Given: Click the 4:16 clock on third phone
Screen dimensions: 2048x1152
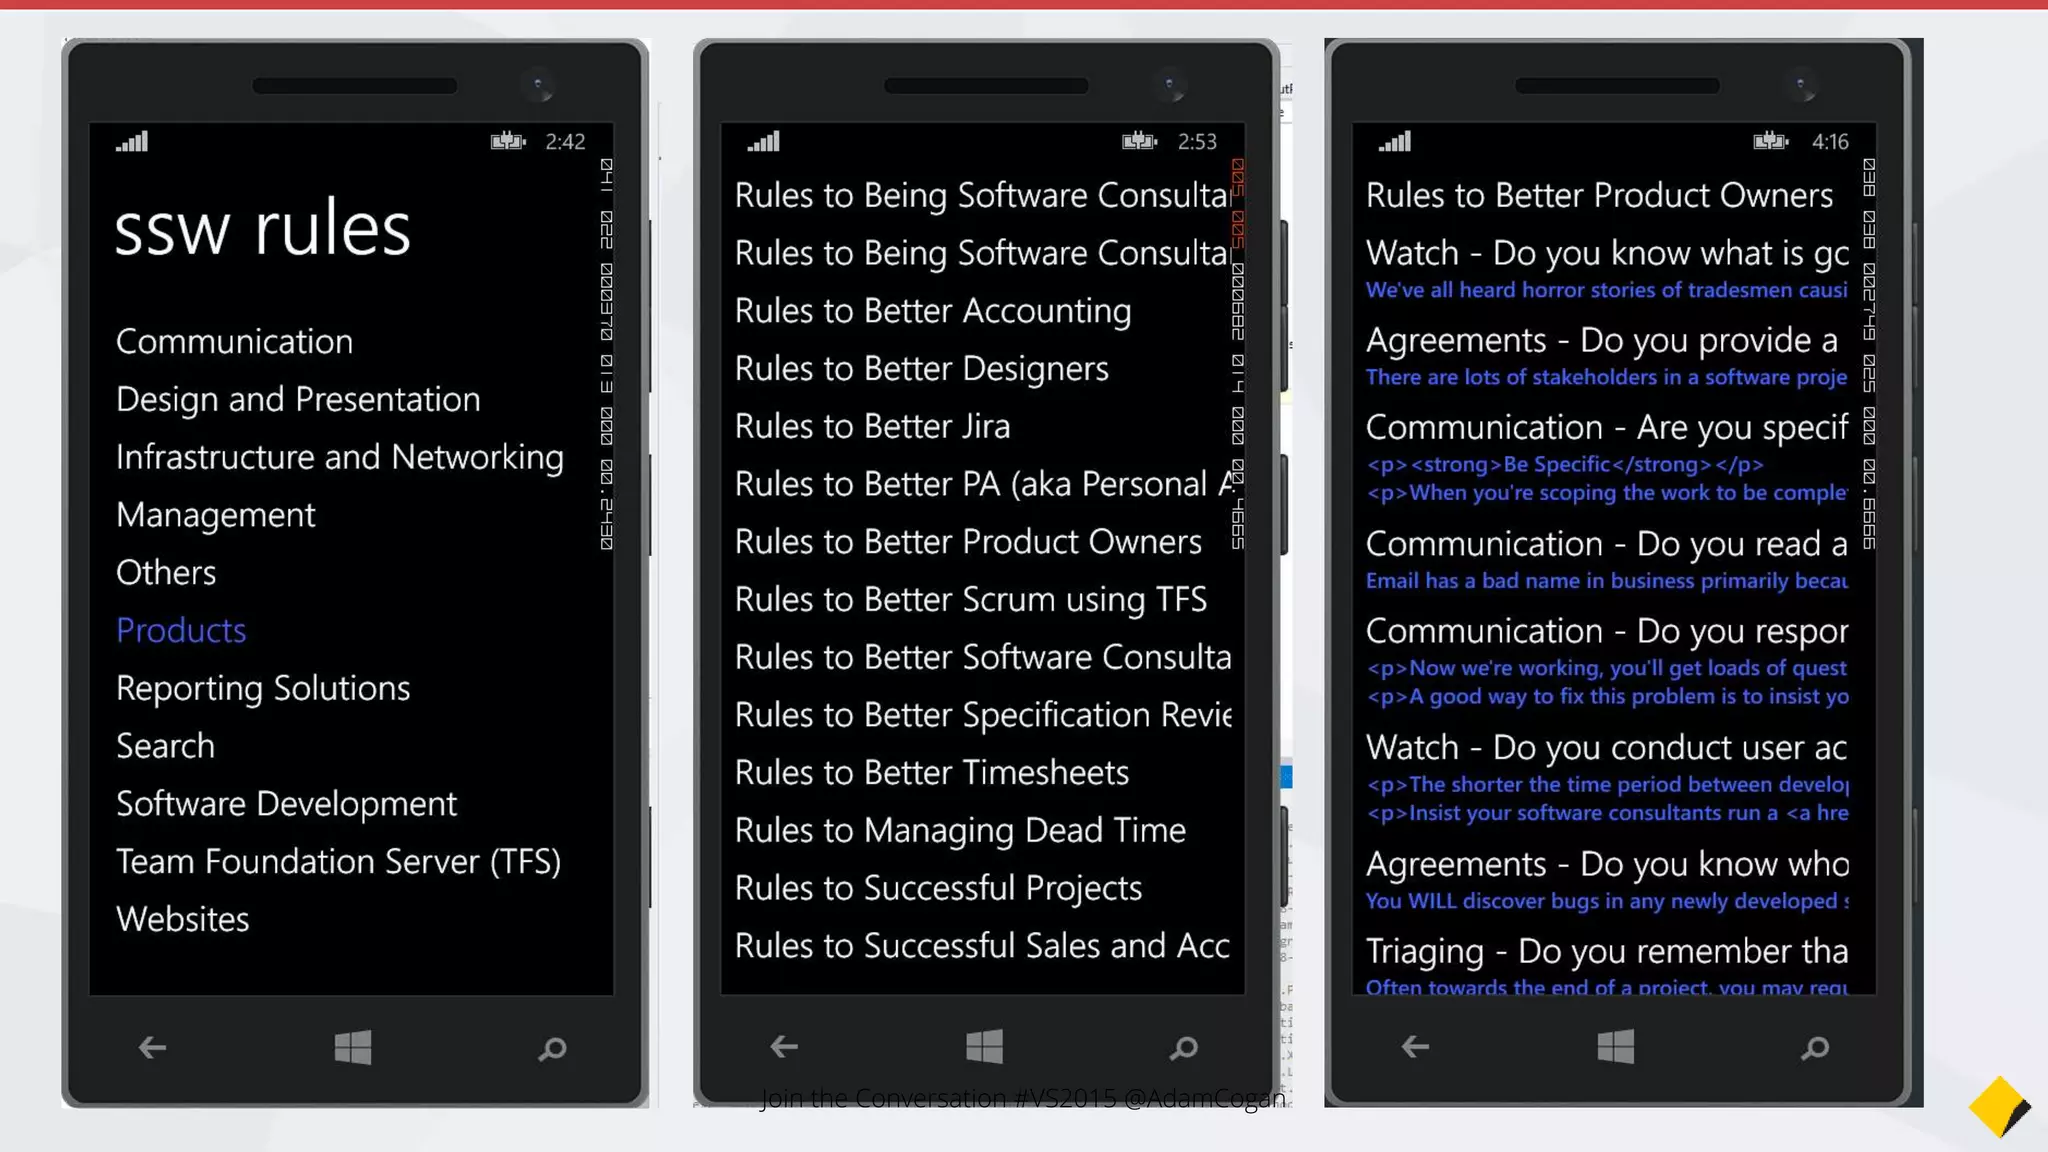Looking at the screenshot, I should (x=1830, y=142).
